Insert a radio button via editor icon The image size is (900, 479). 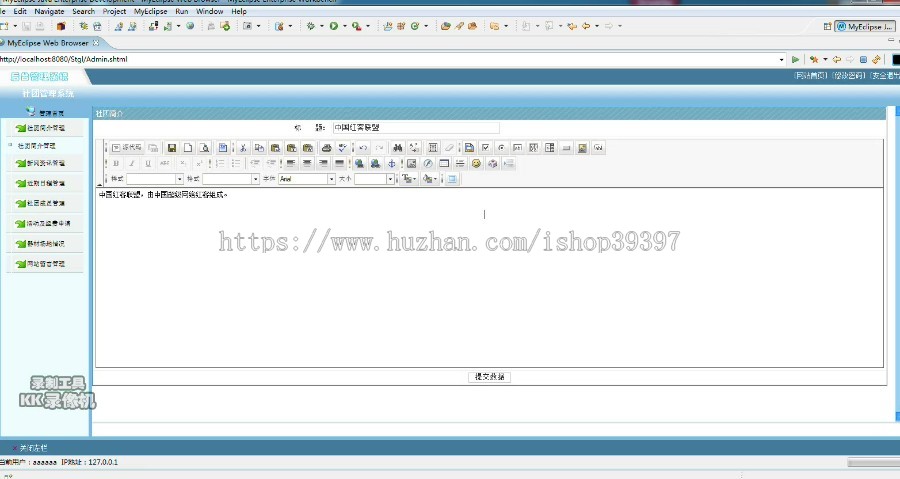(x=502, y=148)
